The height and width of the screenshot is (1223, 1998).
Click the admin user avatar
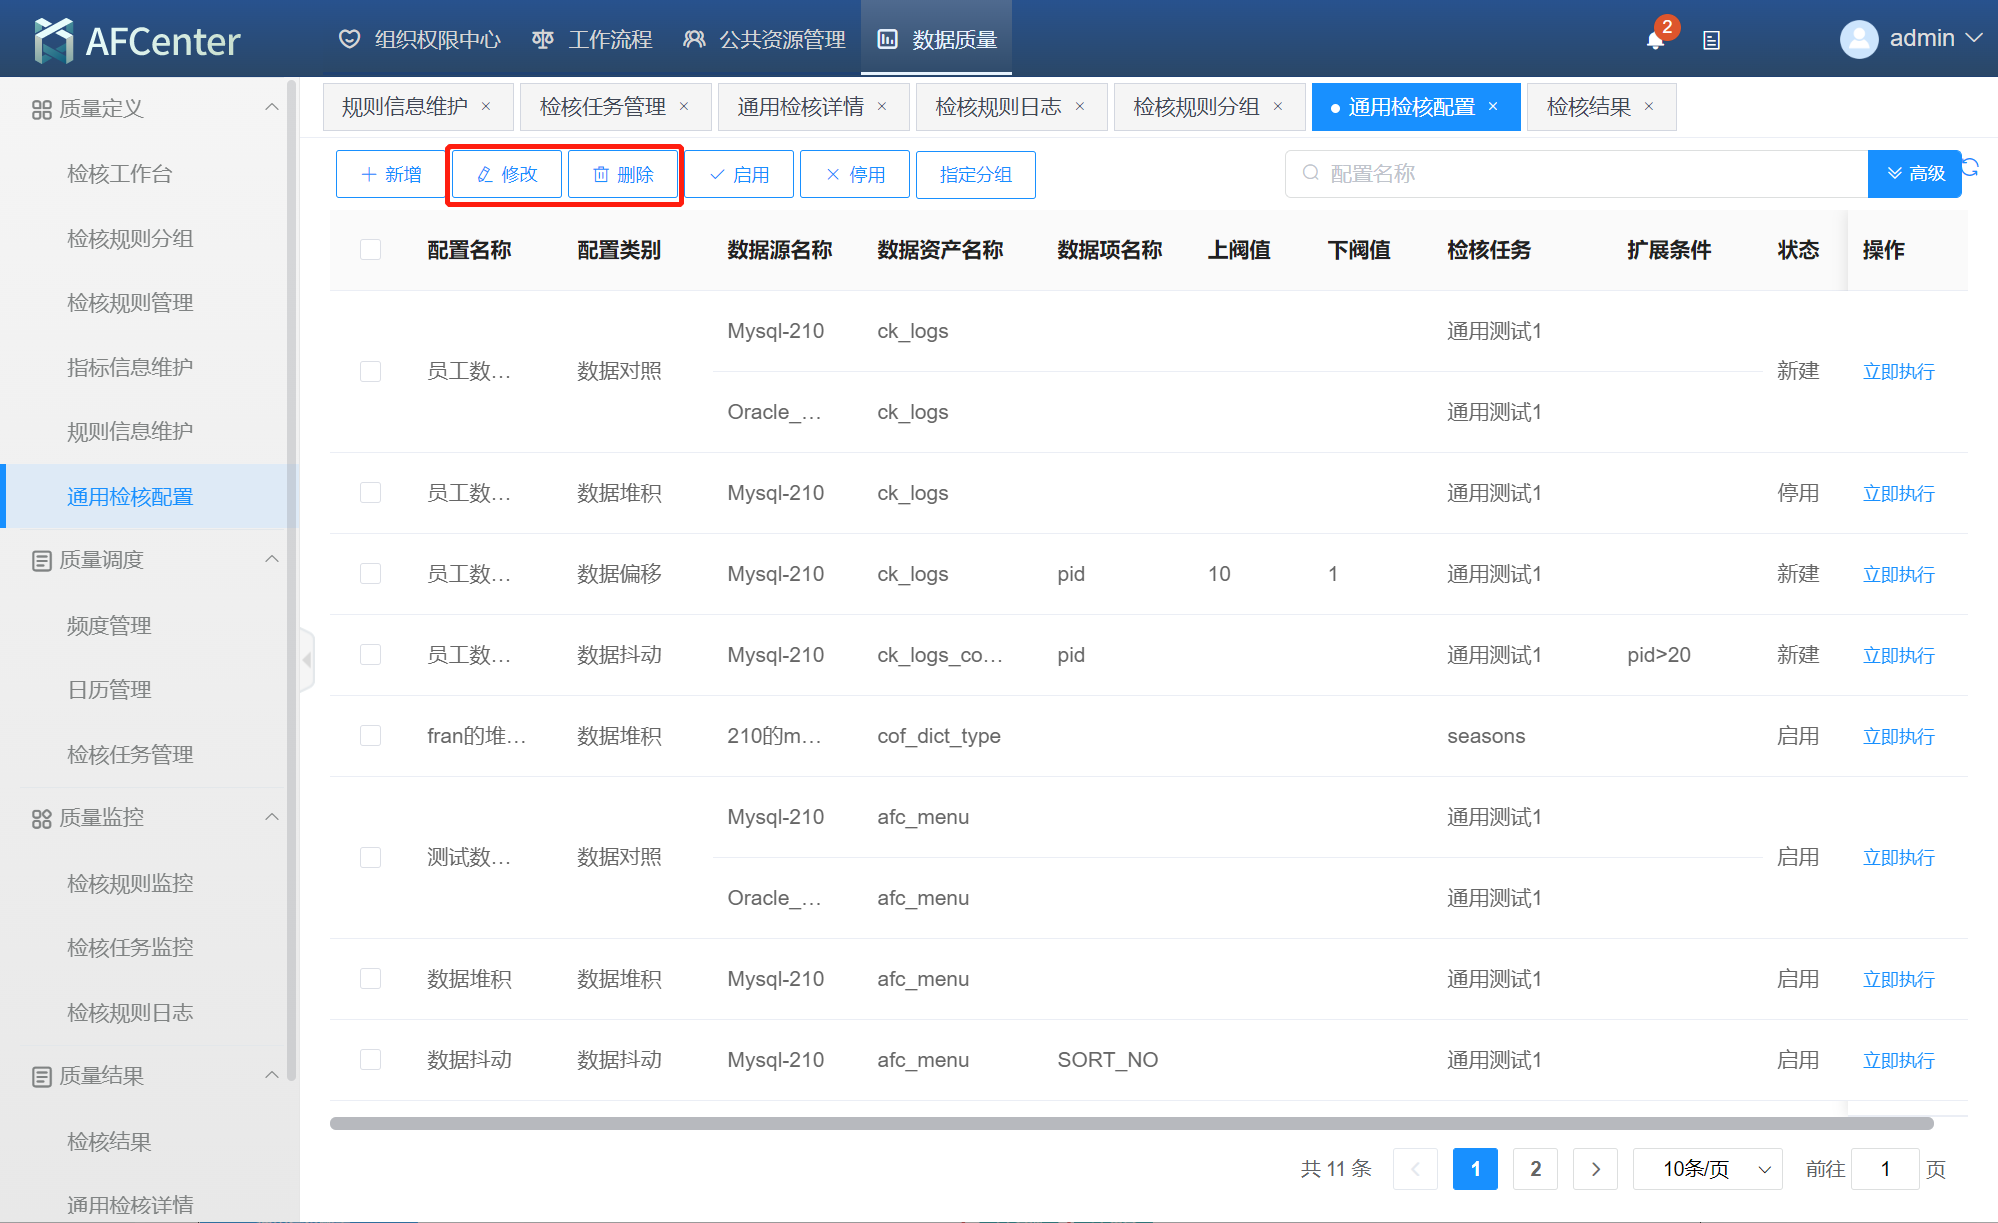[1858, 39]
